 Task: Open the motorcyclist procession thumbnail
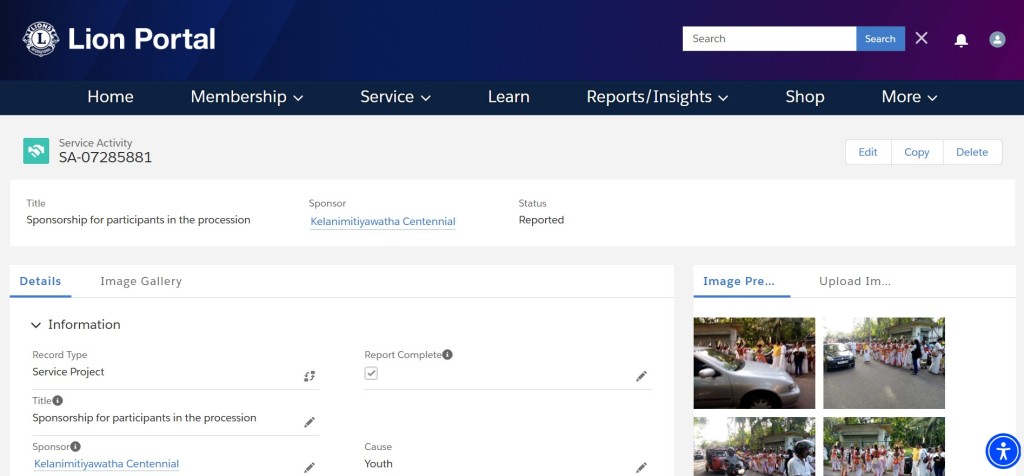[754, 447]
